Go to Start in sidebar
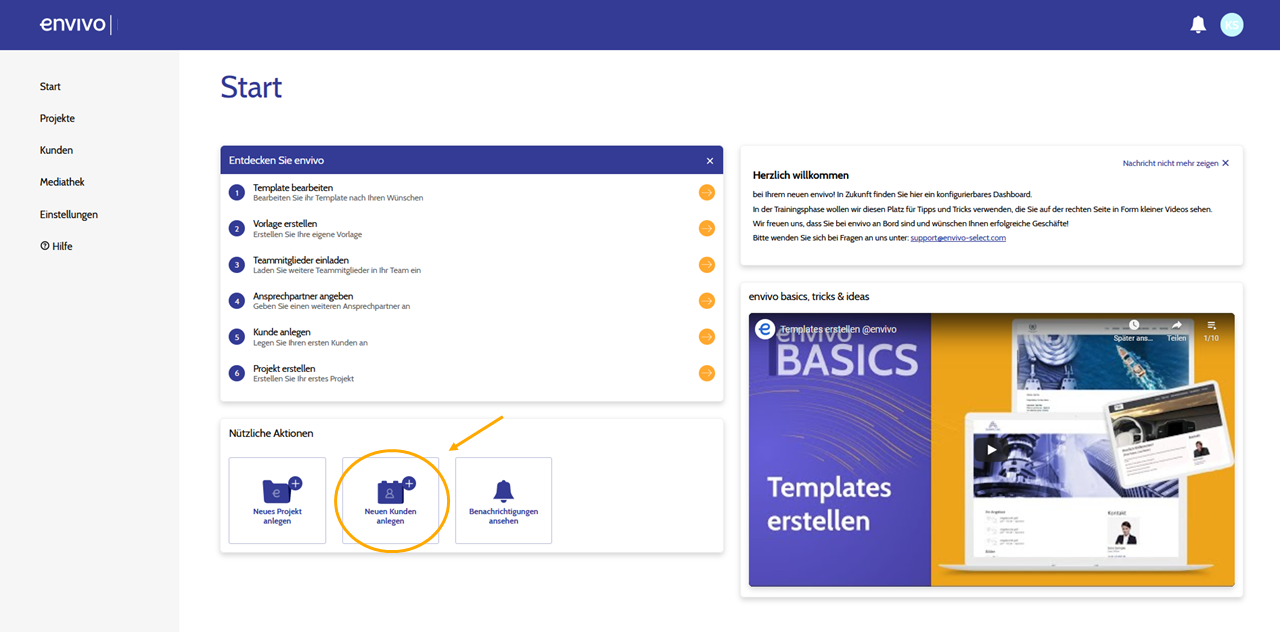The width and height of the screenshot is (1280, 632). 50,87
